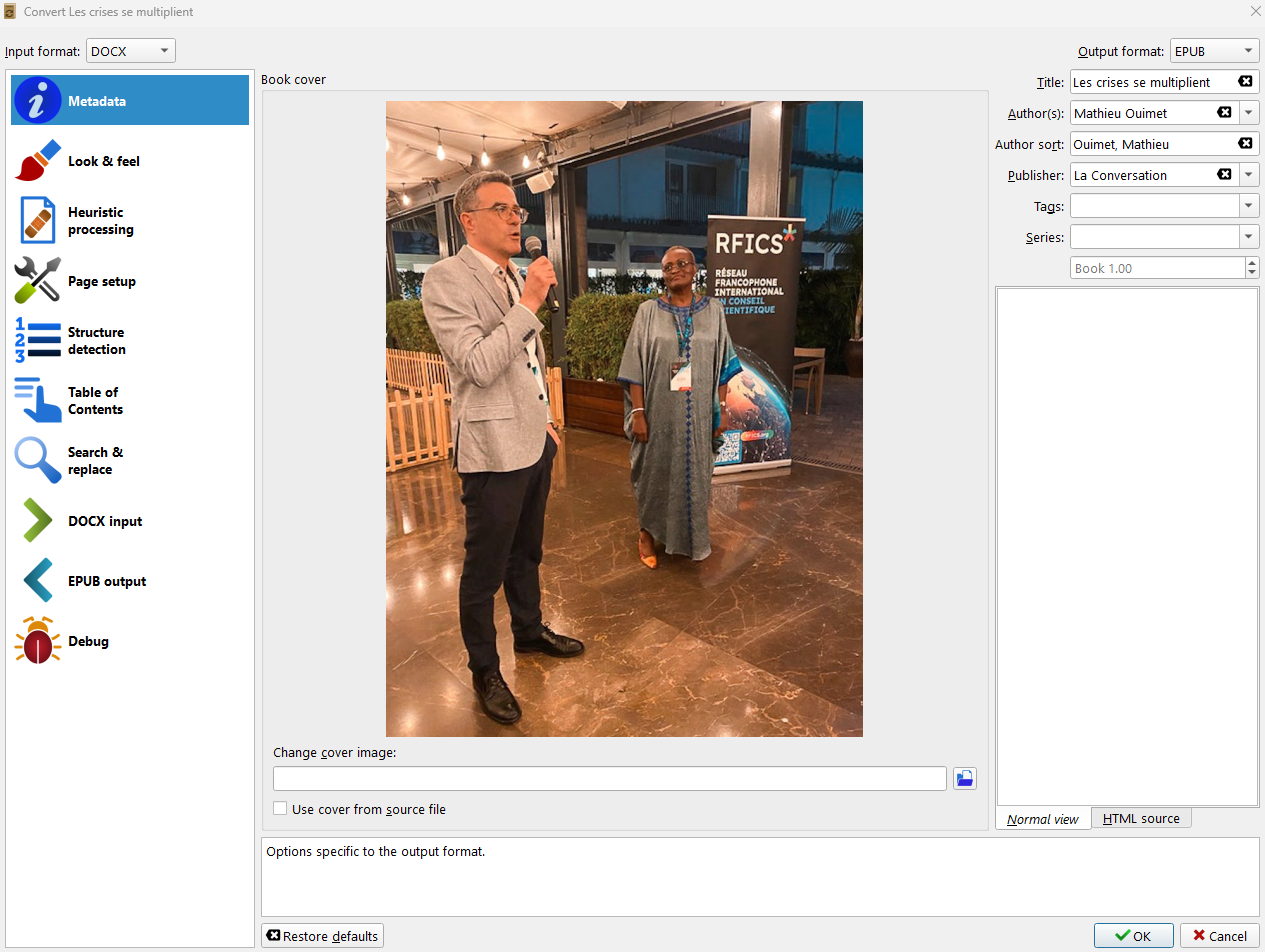Screen dimensions: 1265x952
Task: Click the Restore defaults button
Action: click(322, 935)
